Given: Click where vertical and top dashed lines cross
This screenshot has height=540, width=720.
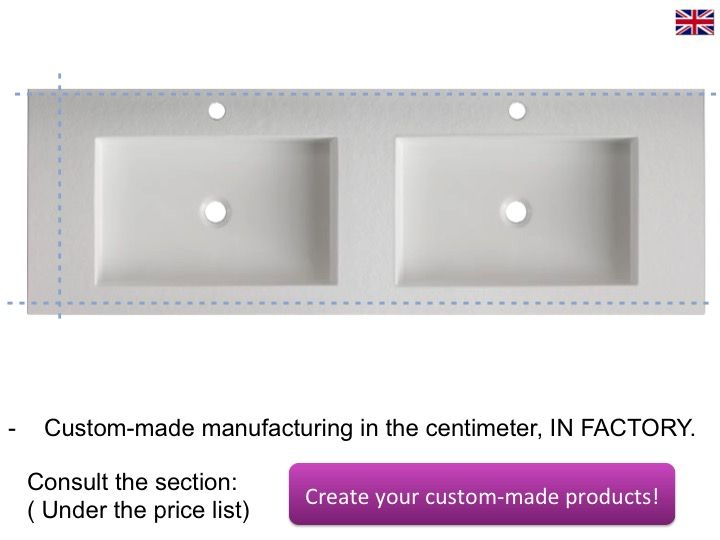Looking at the screenshot, I should click(59, 93).
